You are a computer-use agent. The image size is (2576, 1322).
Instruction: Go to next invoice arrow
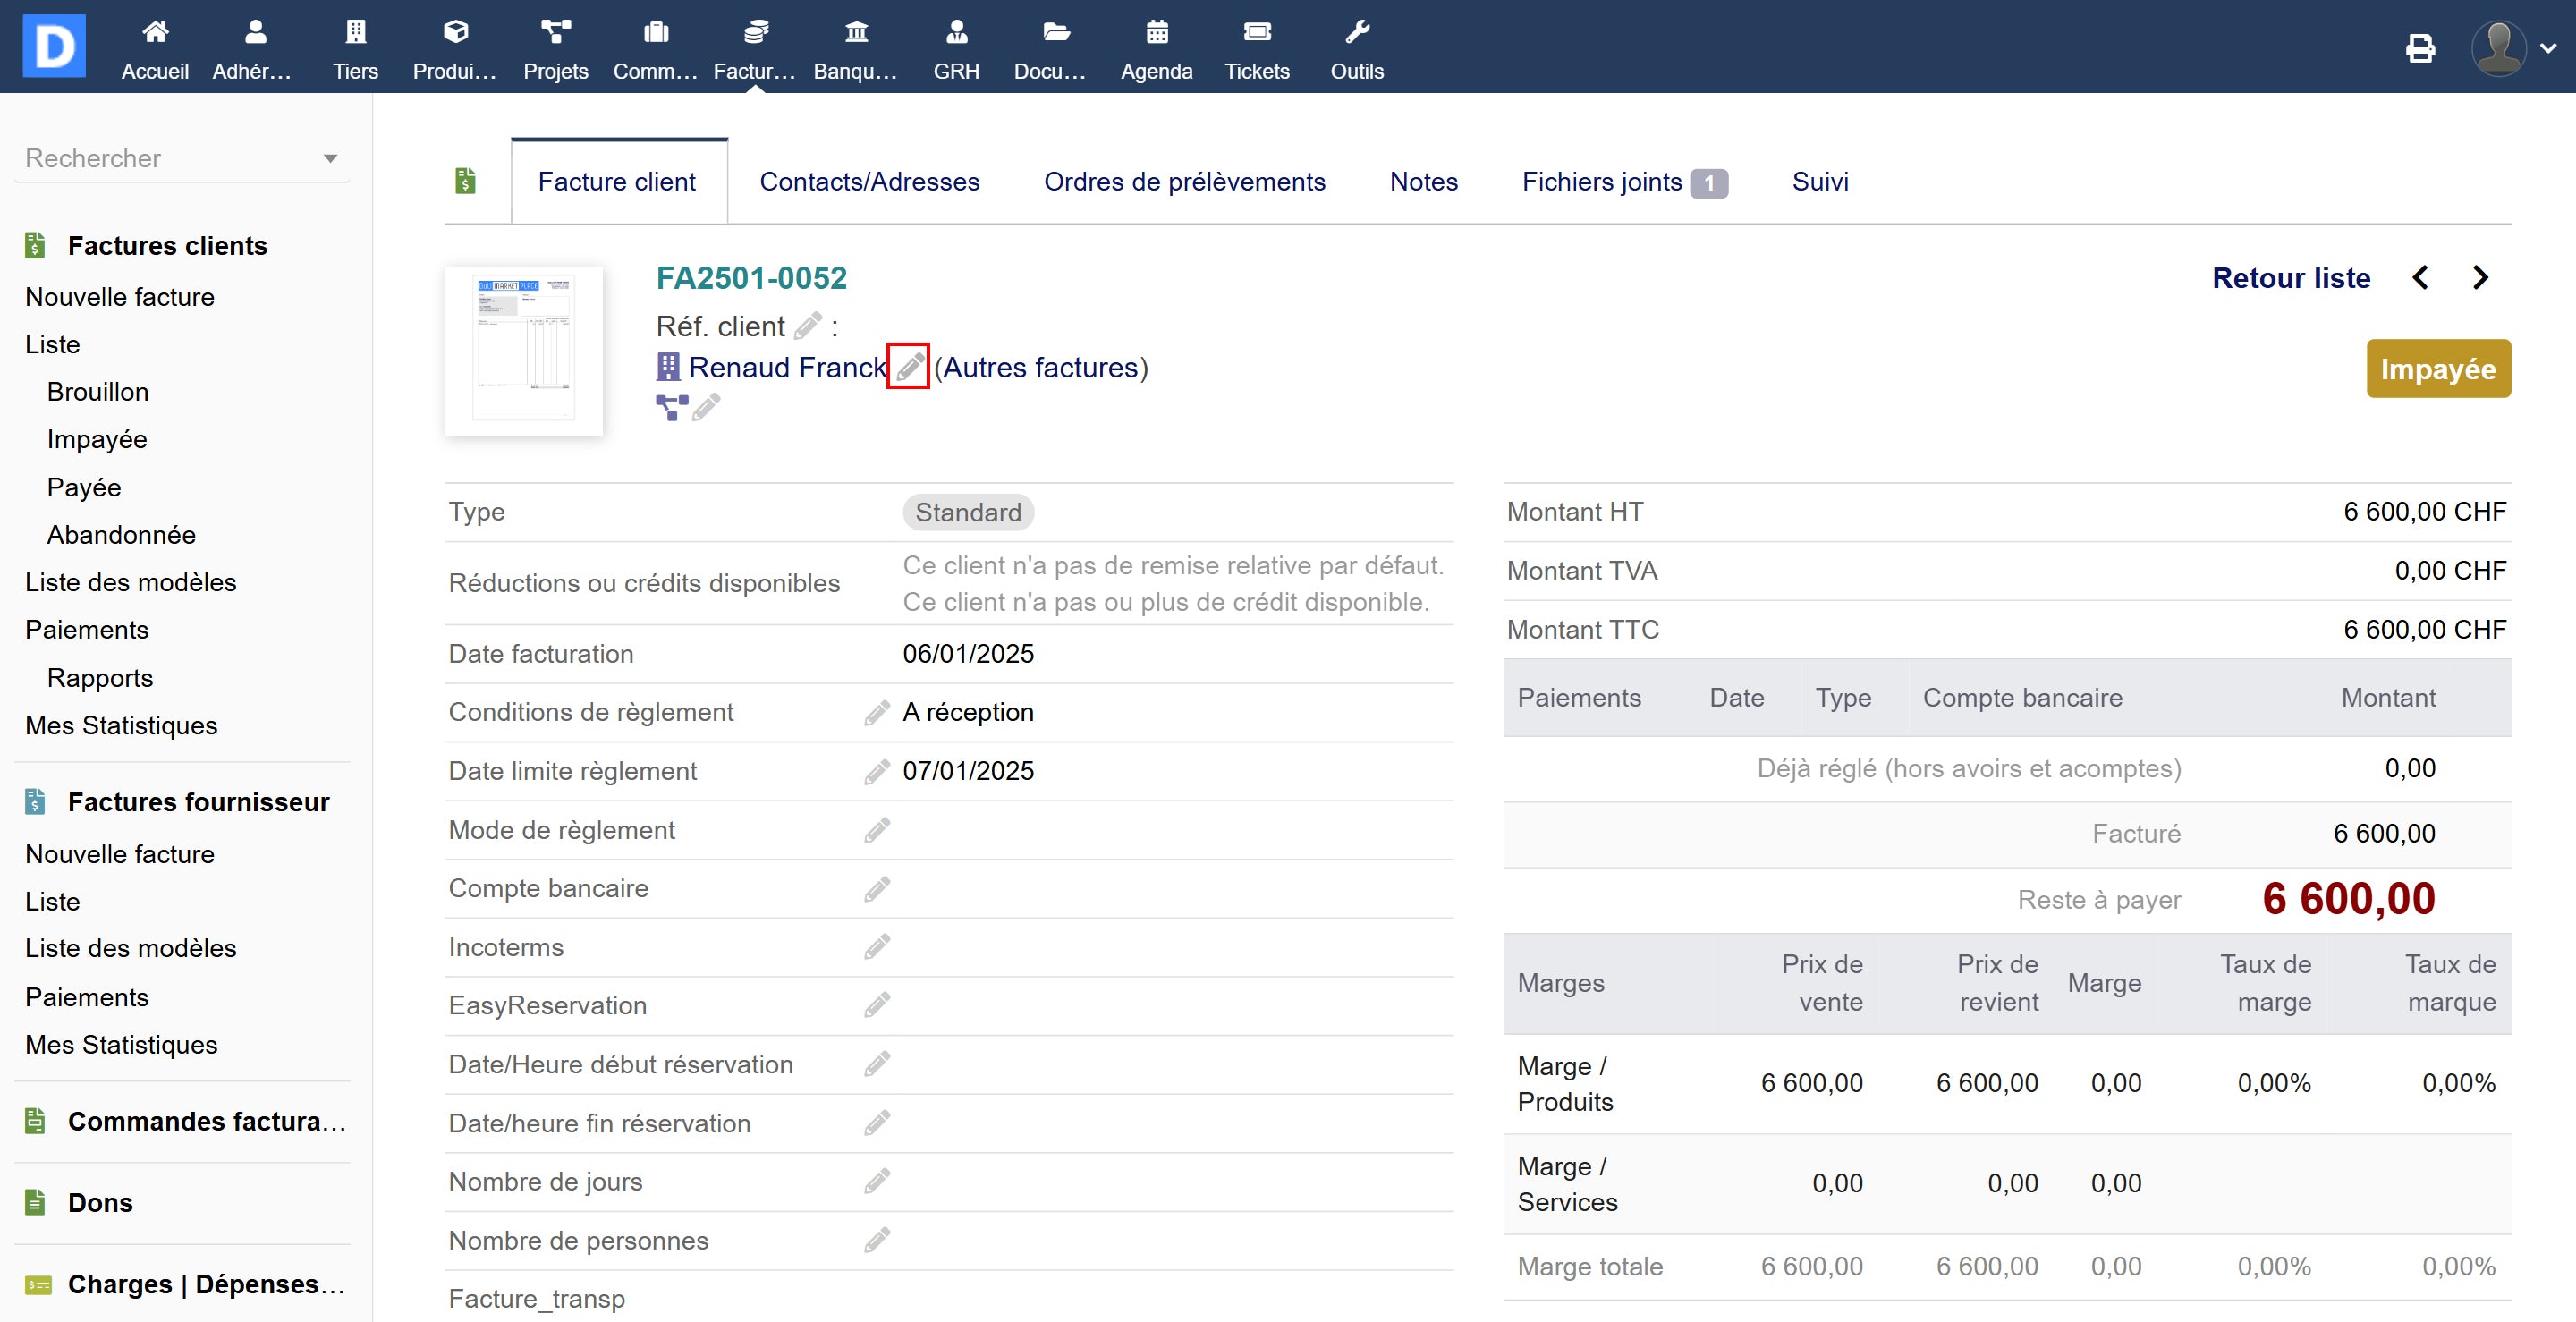[x=2480, y=278]
